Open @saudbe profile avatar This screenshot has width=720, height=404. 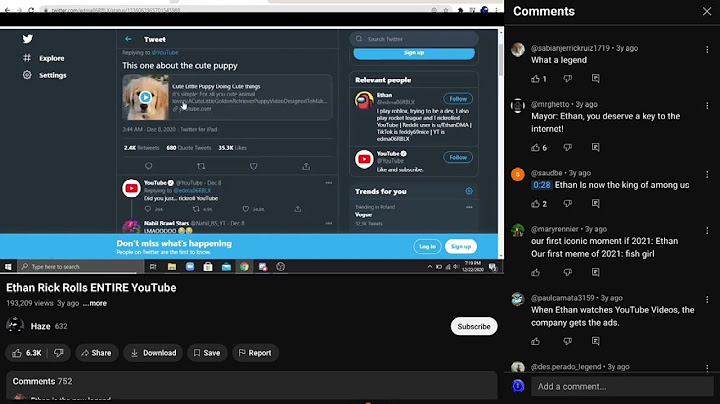tap(518, 174)
